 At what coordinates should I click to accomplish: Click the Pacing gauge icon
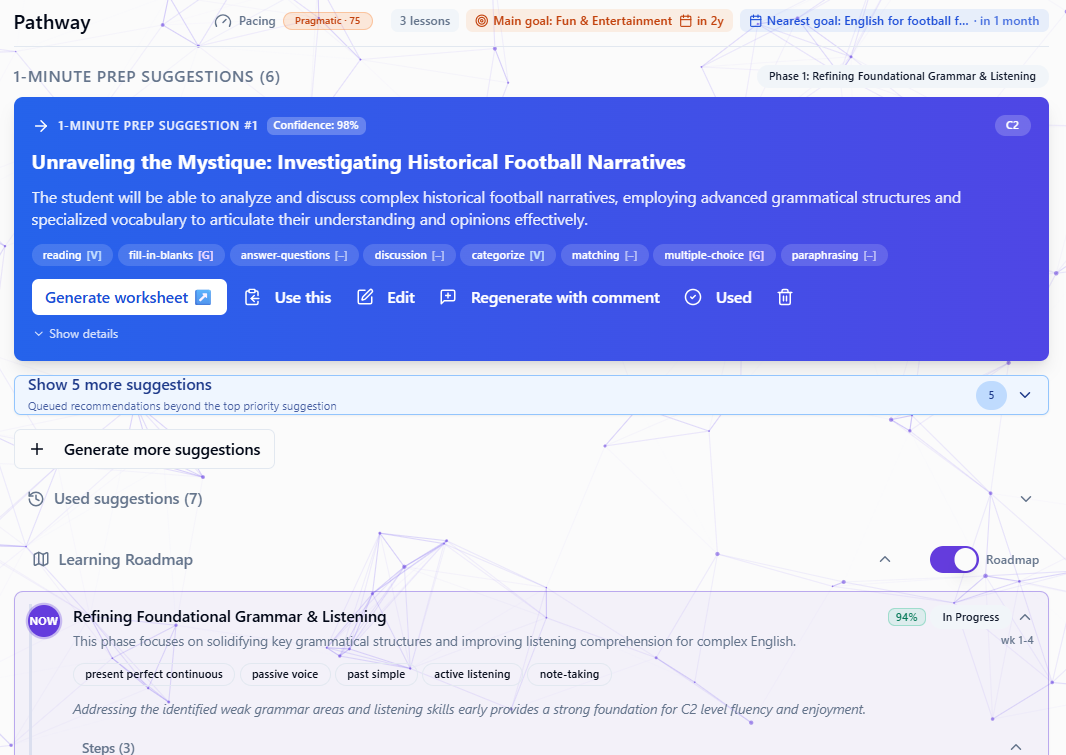tap(223, 21)
